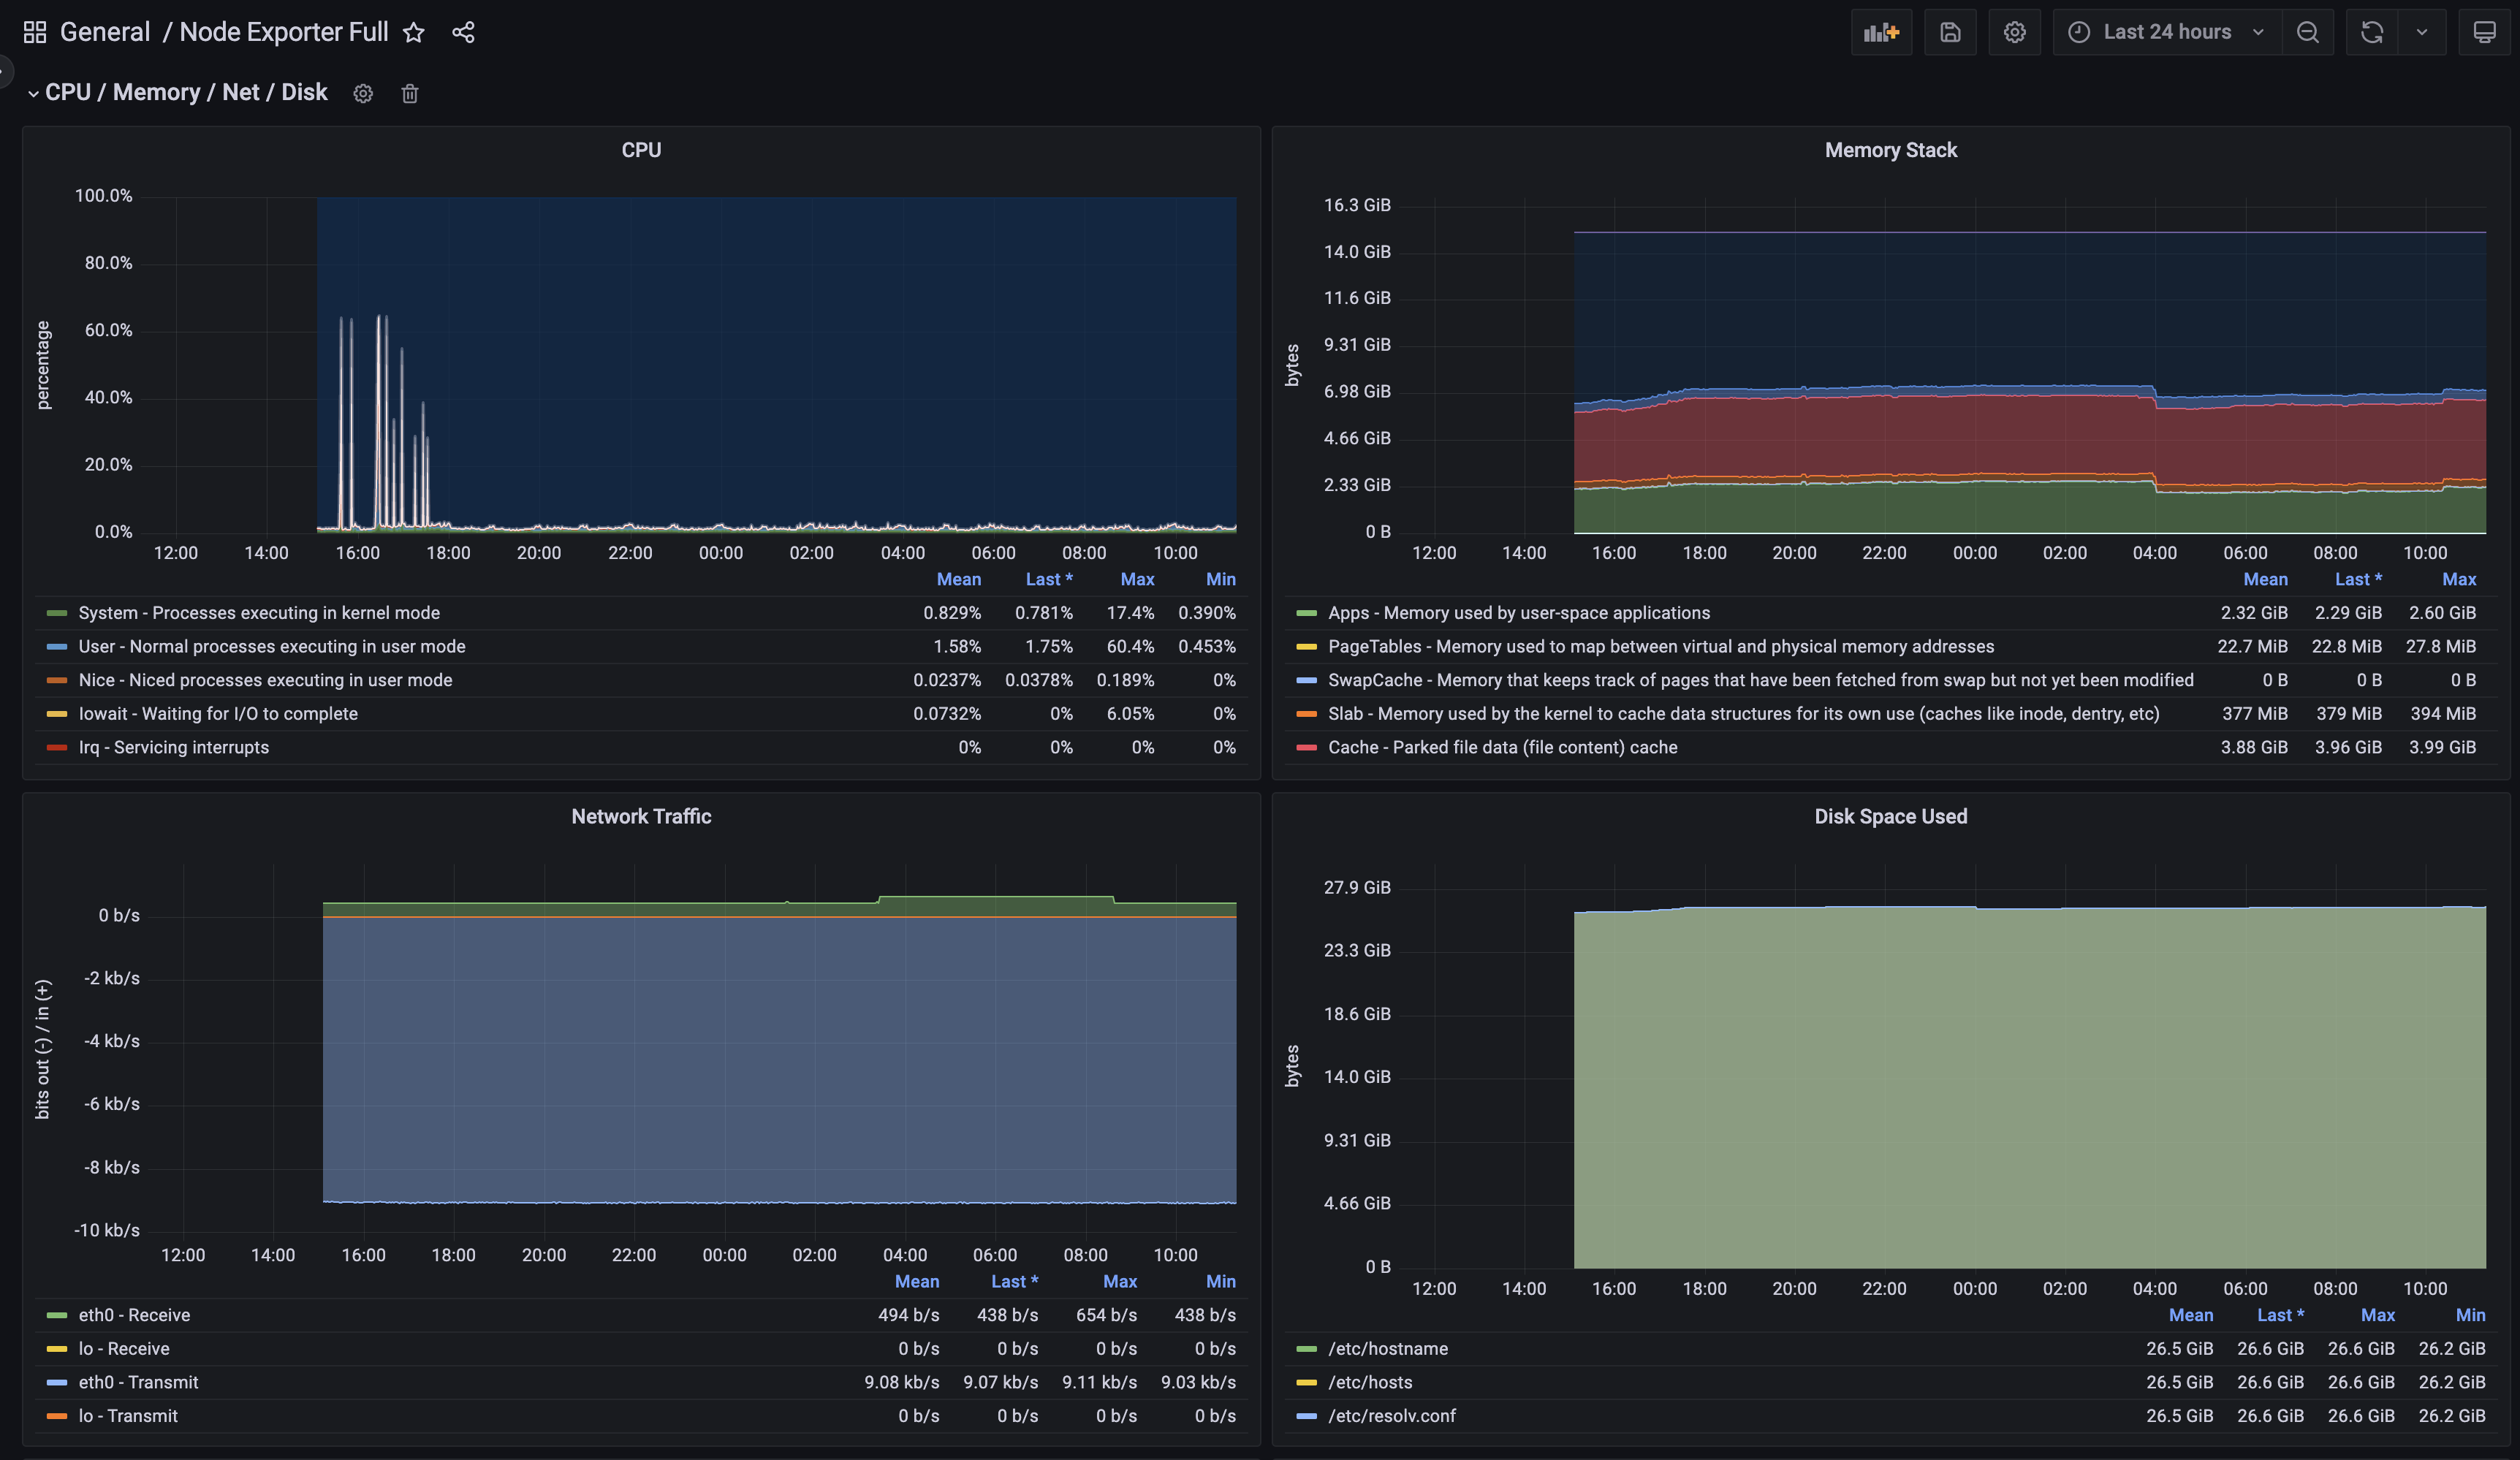The image size is (2520, 1460).
Task: Open row options gear beside CPU row title
Action: (x=363, y=93)
